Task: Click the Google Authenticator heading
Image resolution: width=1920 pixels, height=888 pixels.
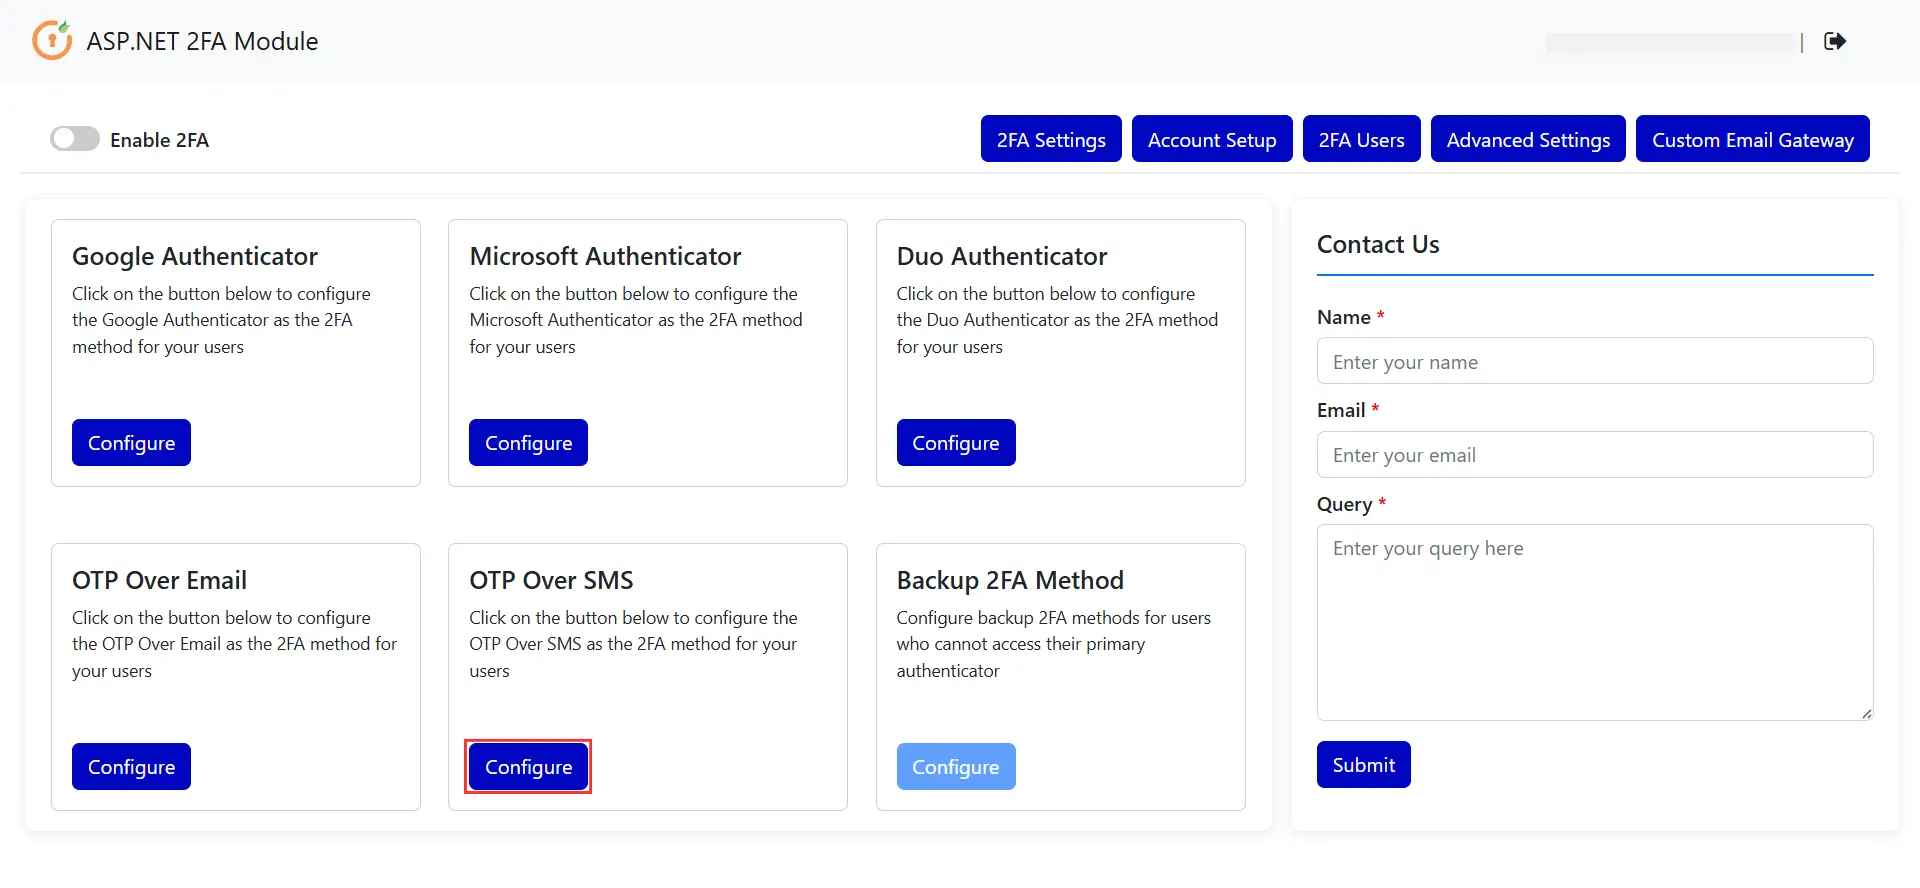Action: [195, 256]
